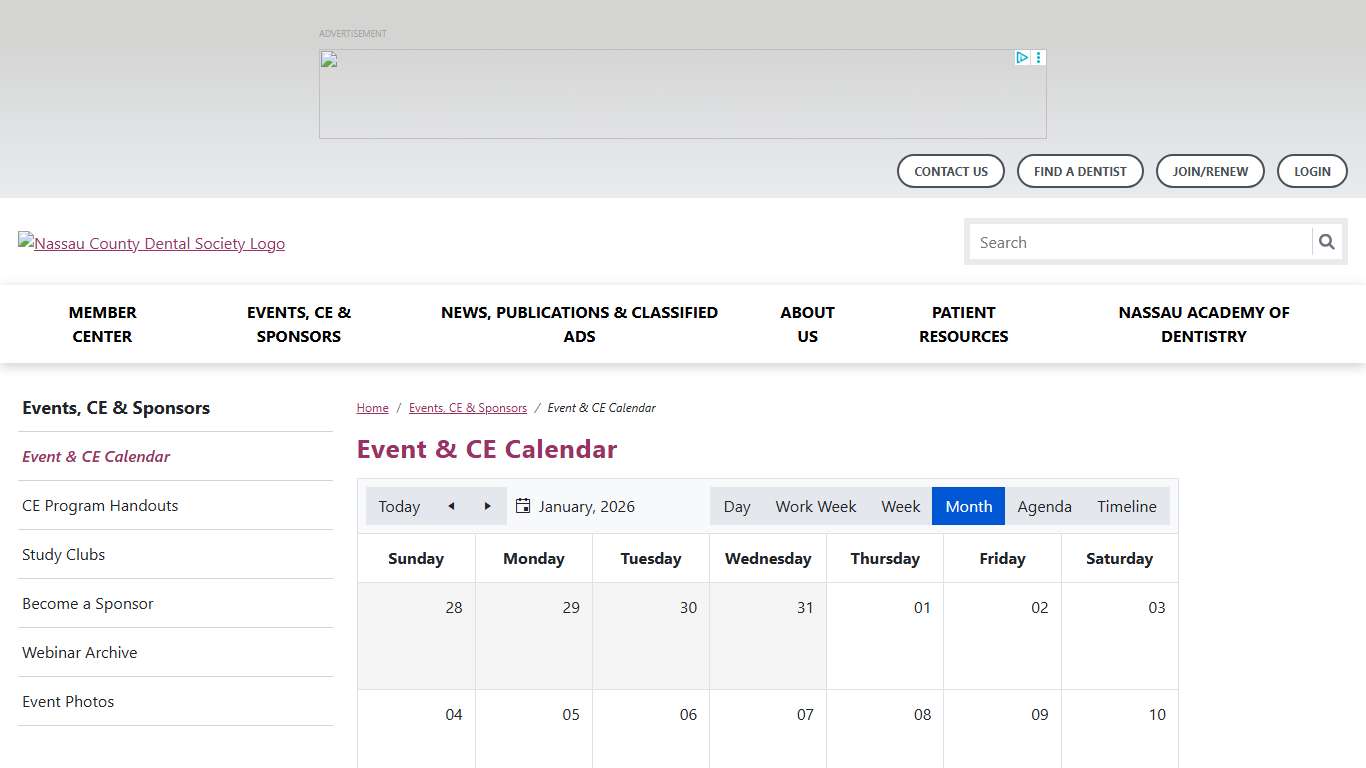Click the Nassau County Dental Society logo

(151, 243)
